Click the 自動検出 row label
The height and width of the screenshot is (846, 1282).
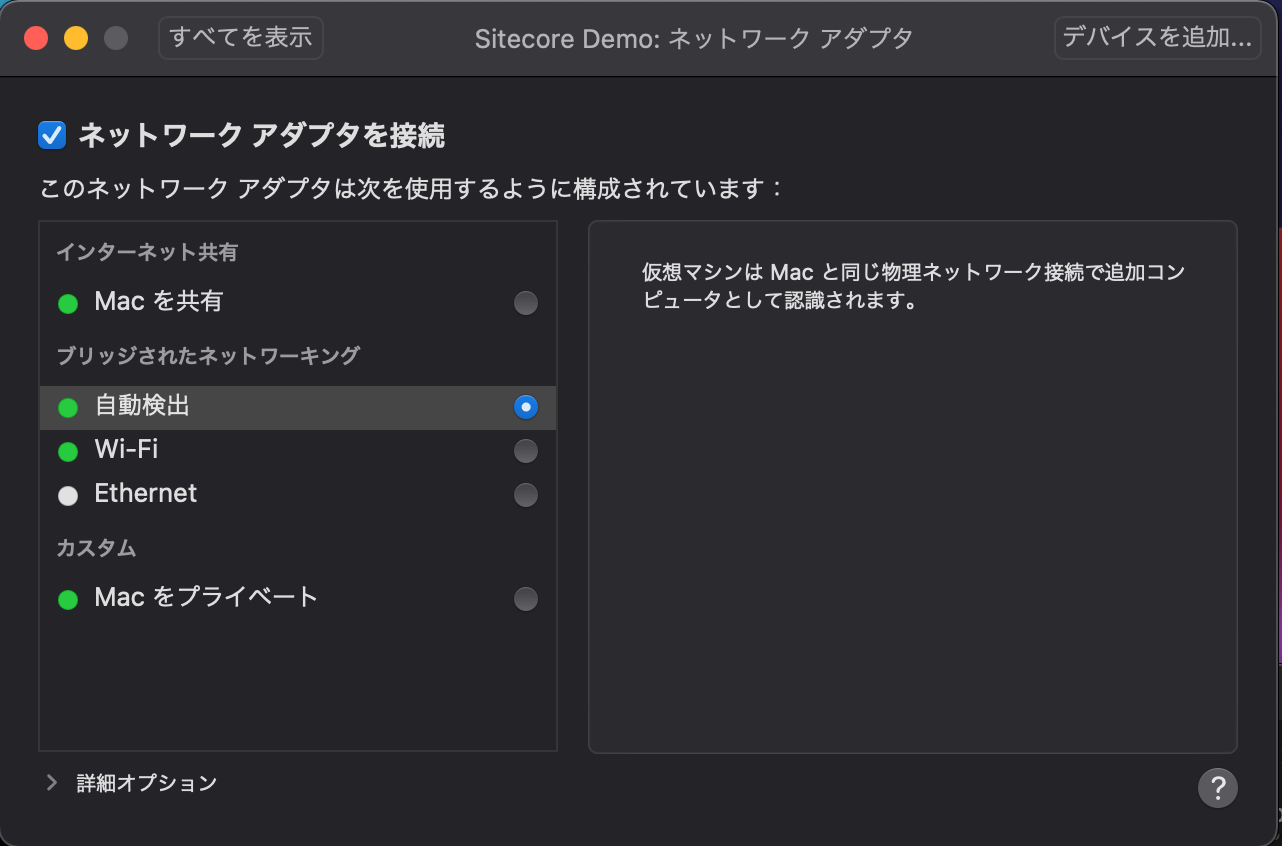tap(142, 405)
